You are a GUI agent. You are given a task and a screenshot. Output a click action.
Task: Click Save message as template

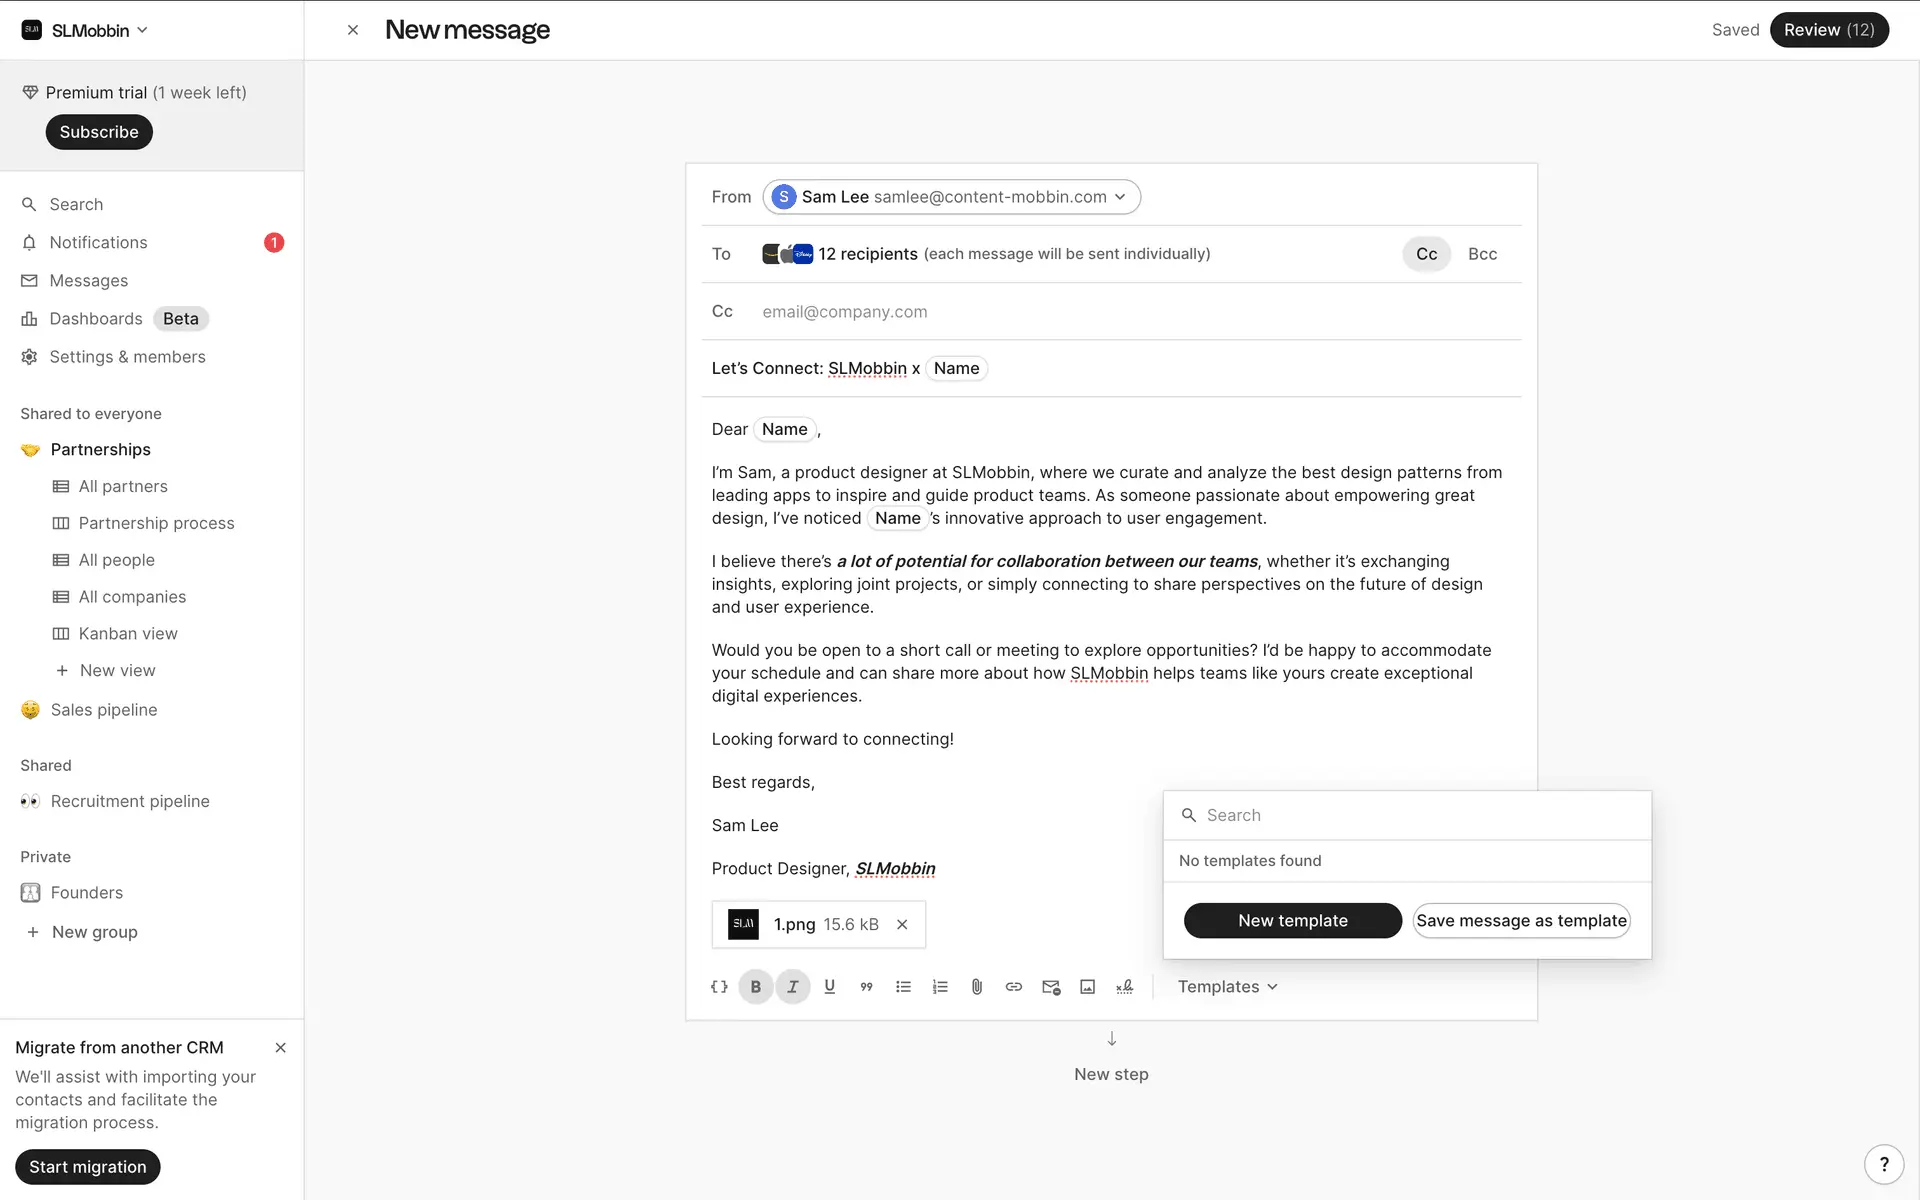pyautogui.click(x=1521, y=920)
